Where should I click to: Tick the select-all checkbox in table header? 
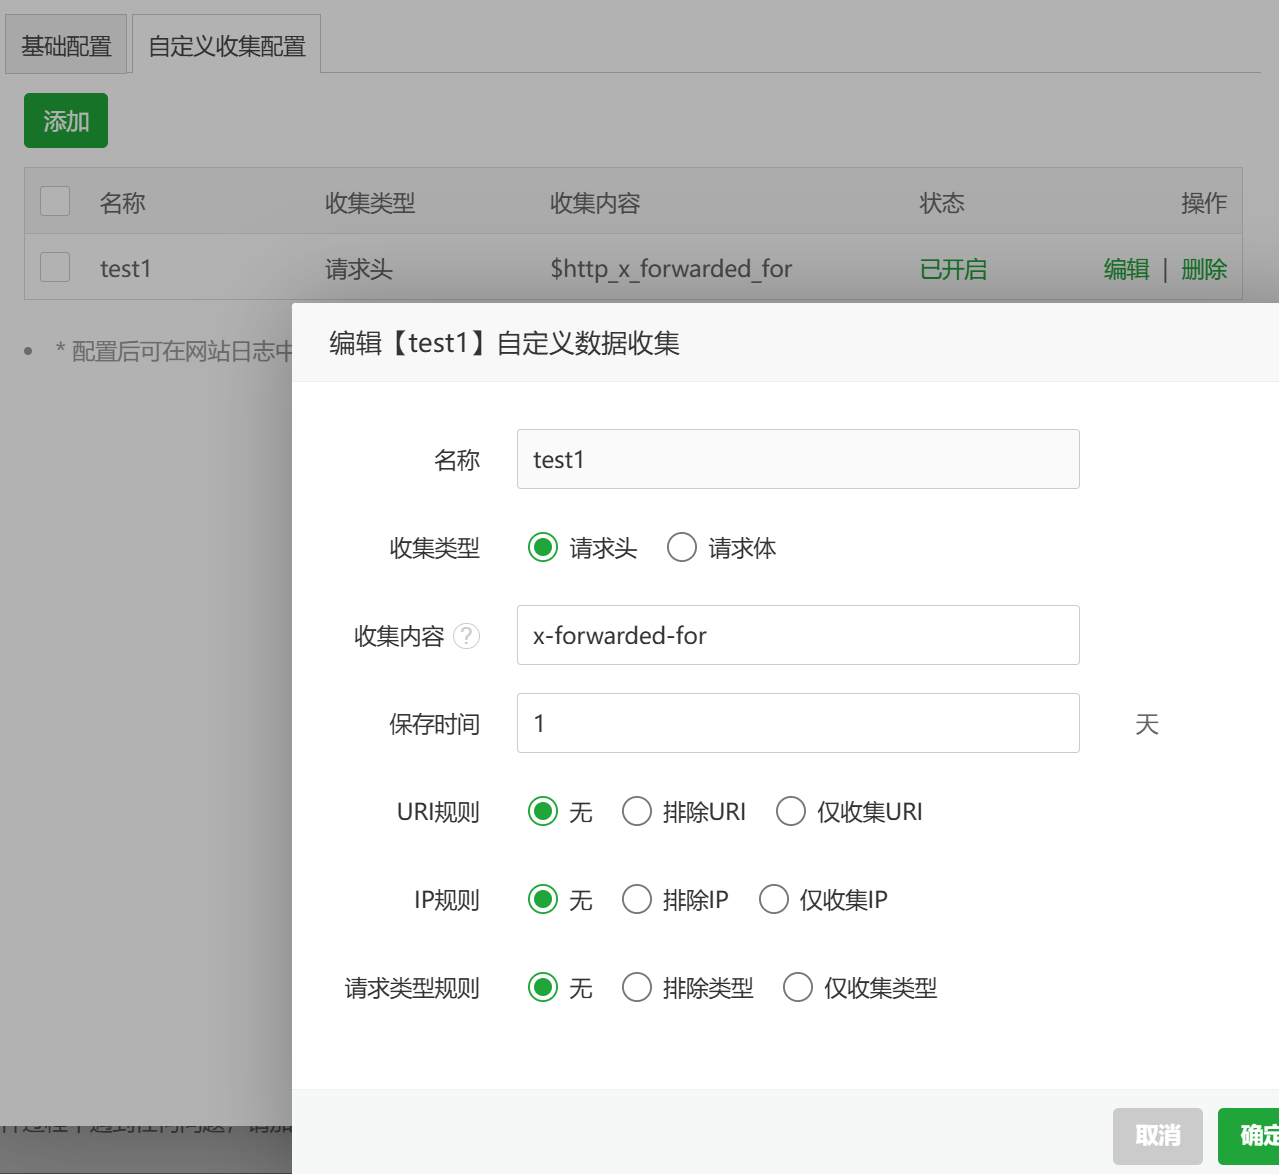pyautogui.click(x=55, y=201)
